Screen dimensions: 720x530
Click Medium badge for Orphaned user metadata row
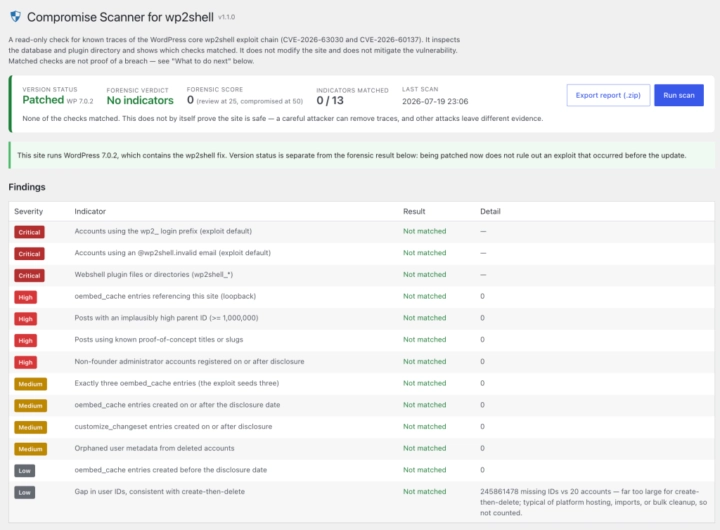[x=30, y=449]
